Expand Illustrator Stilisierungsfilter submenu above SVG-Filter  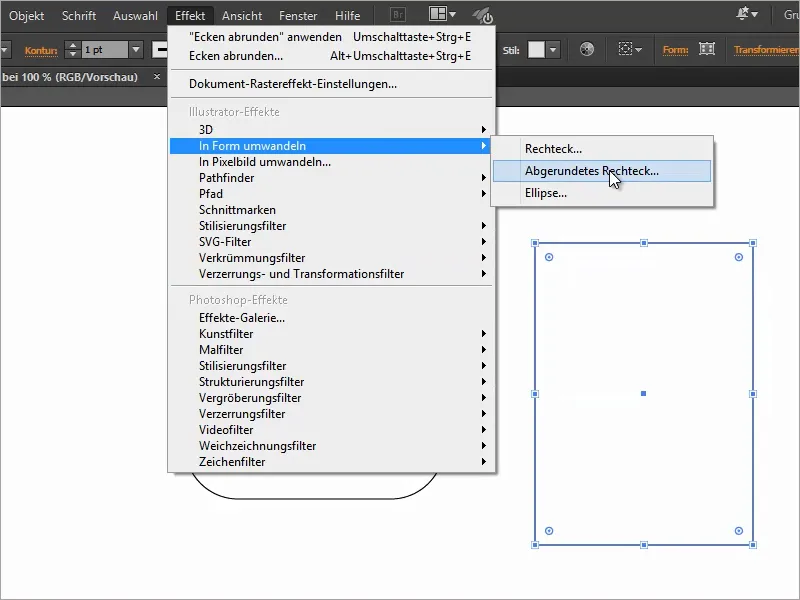(331, 226)
